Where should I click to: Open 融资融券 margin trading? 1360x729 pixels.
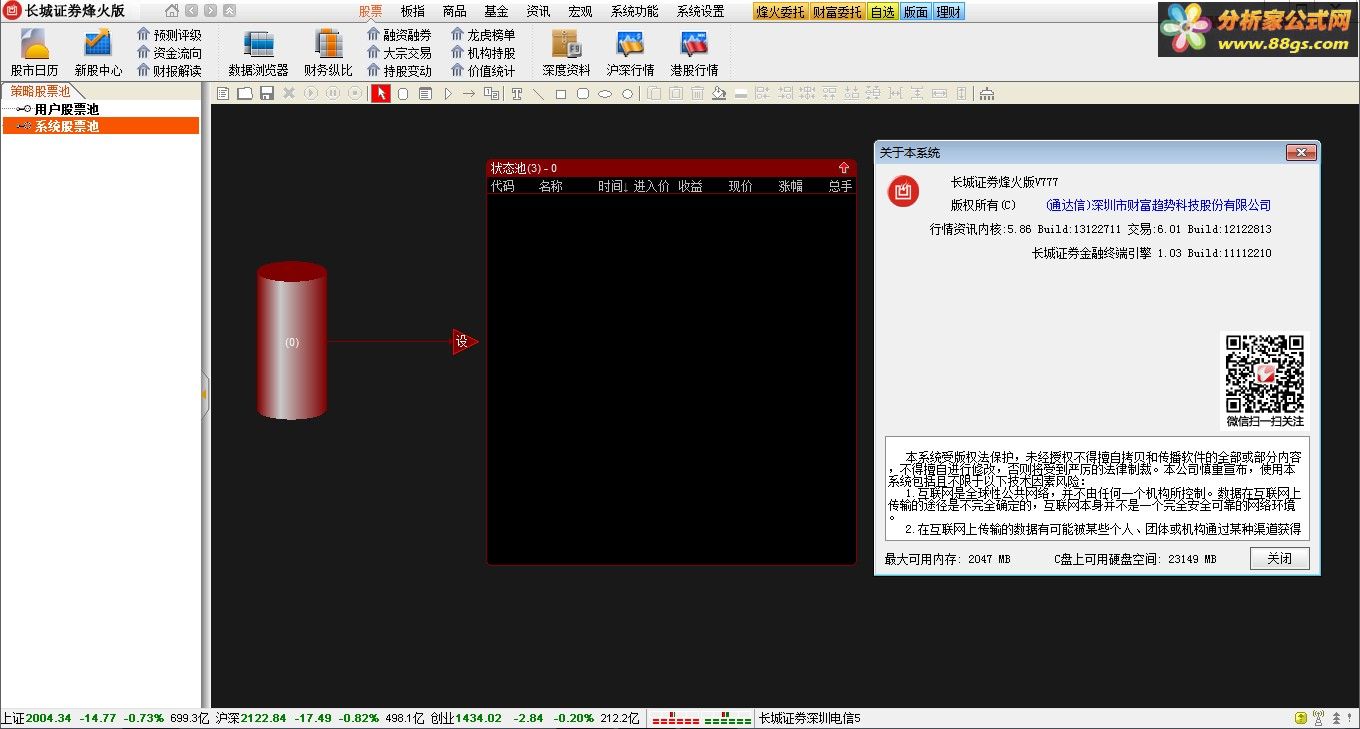(x=398, y=35)
